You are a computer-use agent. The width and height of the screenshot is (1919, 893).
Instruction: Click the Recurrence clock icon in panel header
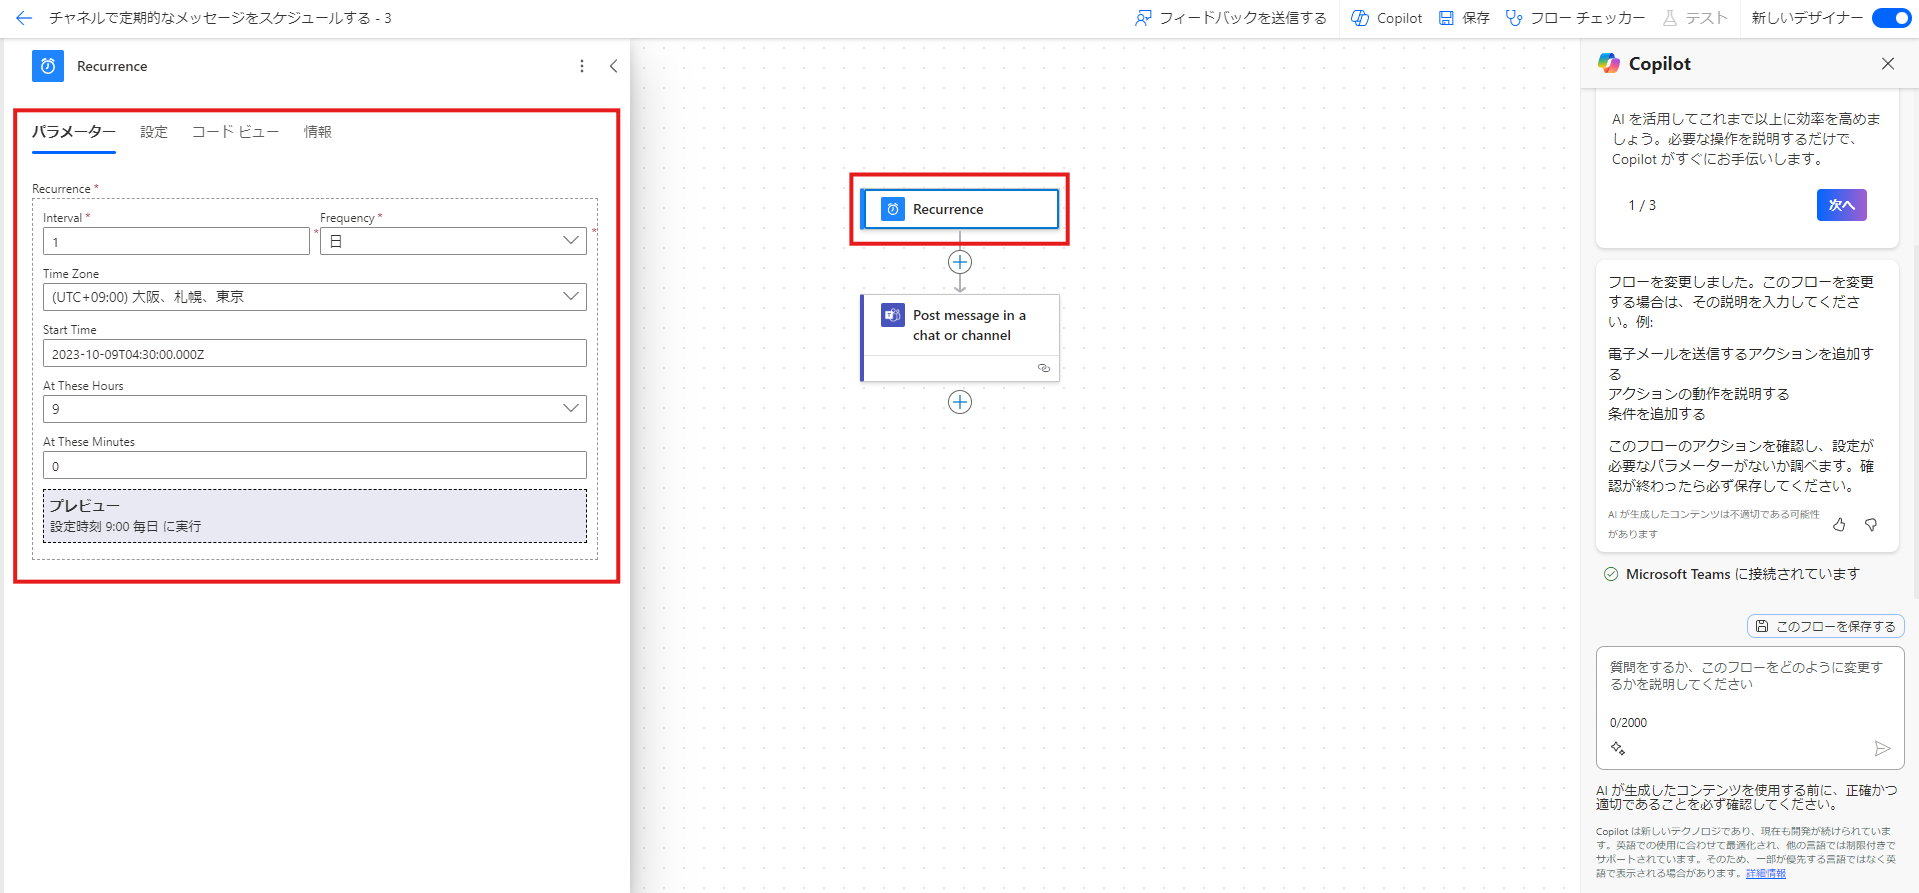pyautogui.click(x=48, y=66)
